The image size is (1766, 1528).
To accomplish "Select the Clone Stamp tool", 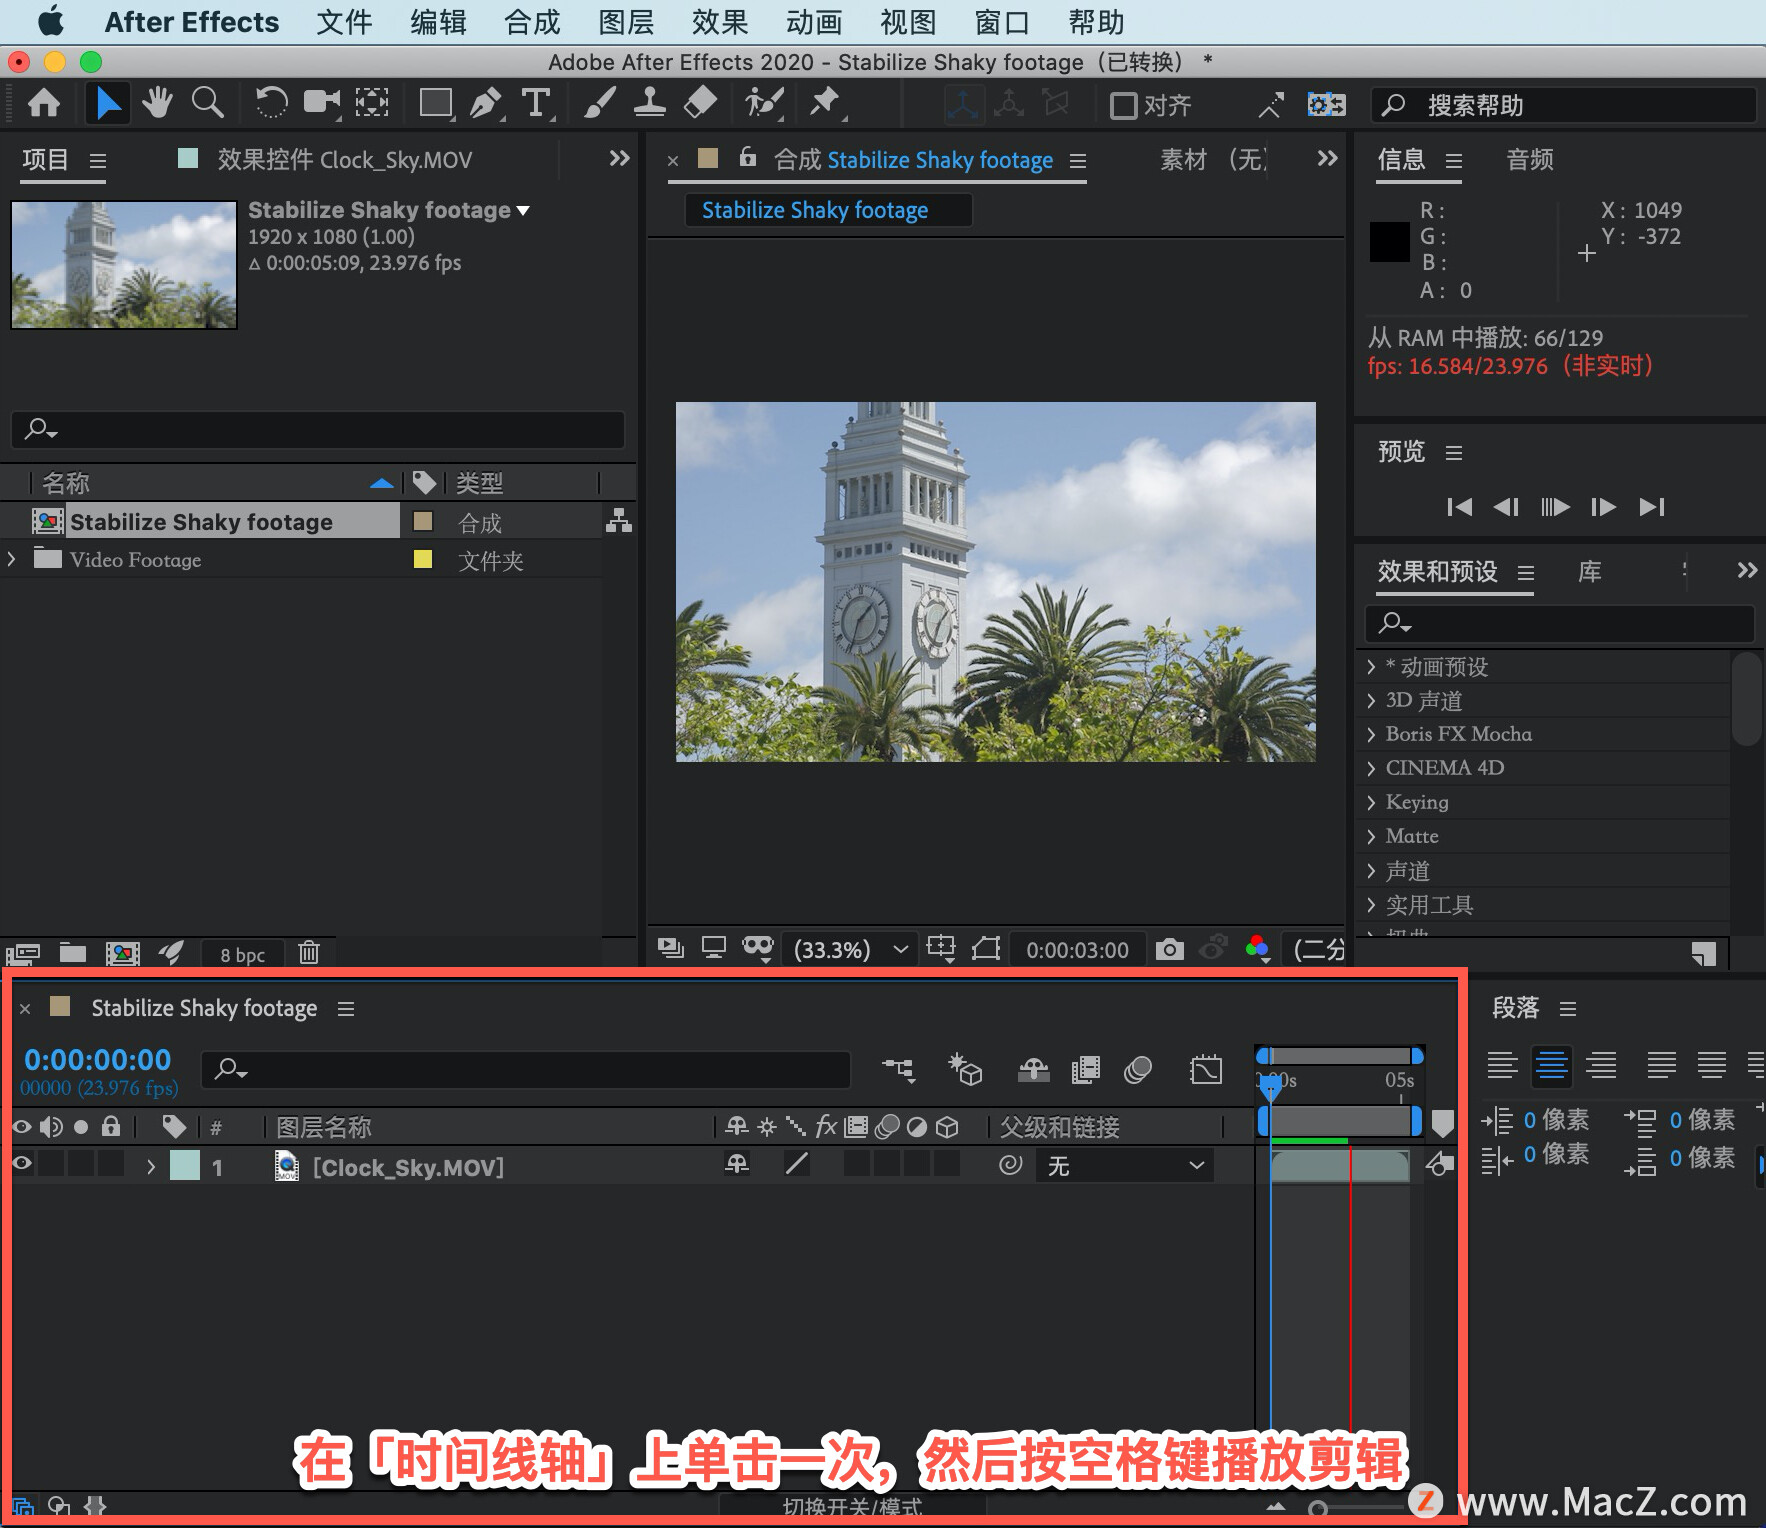I will click(650, 103).
